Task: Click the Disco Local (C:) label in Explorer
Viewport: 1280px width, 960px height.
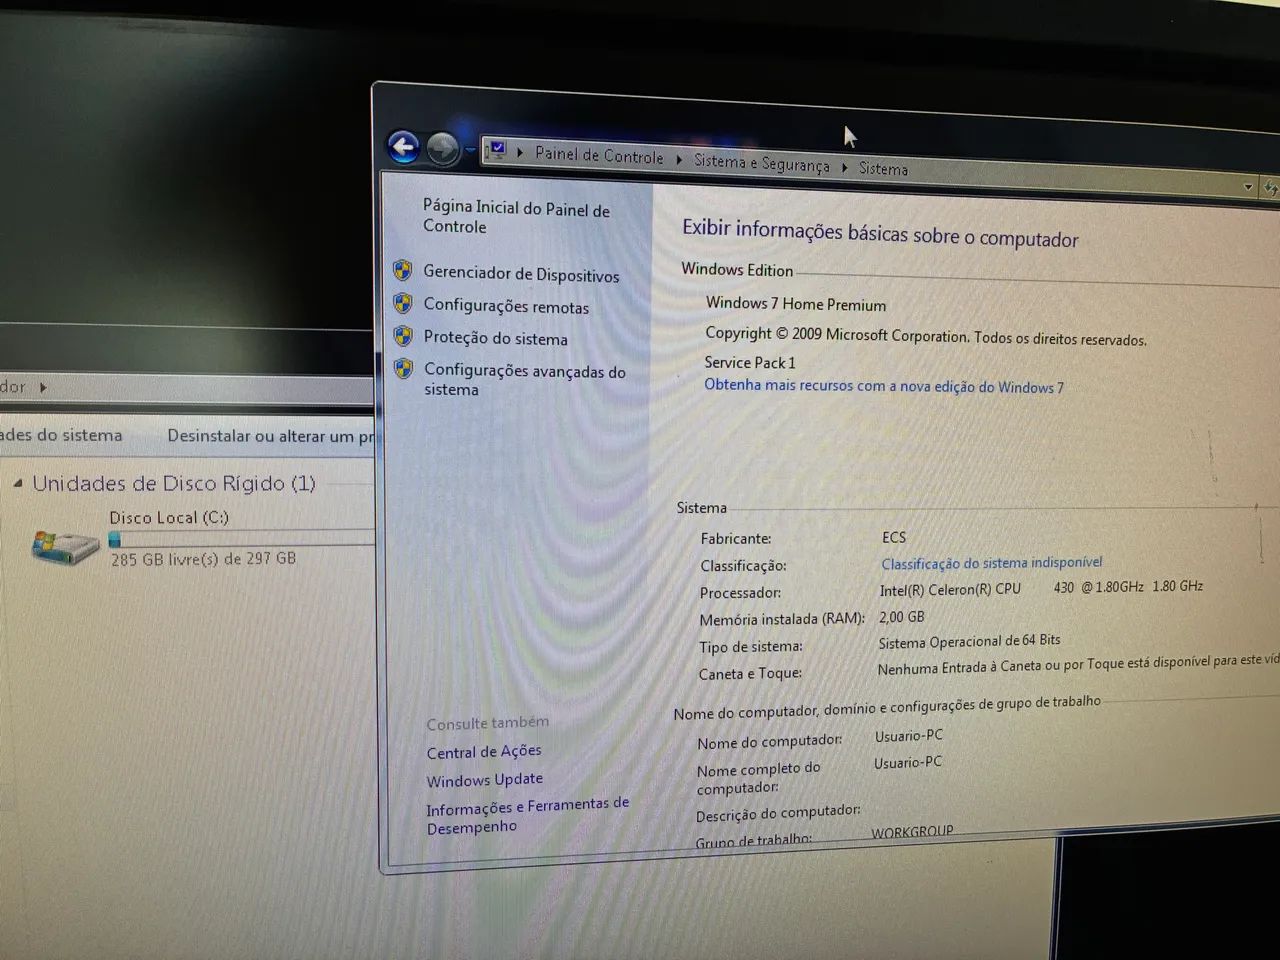Action: 169,517
